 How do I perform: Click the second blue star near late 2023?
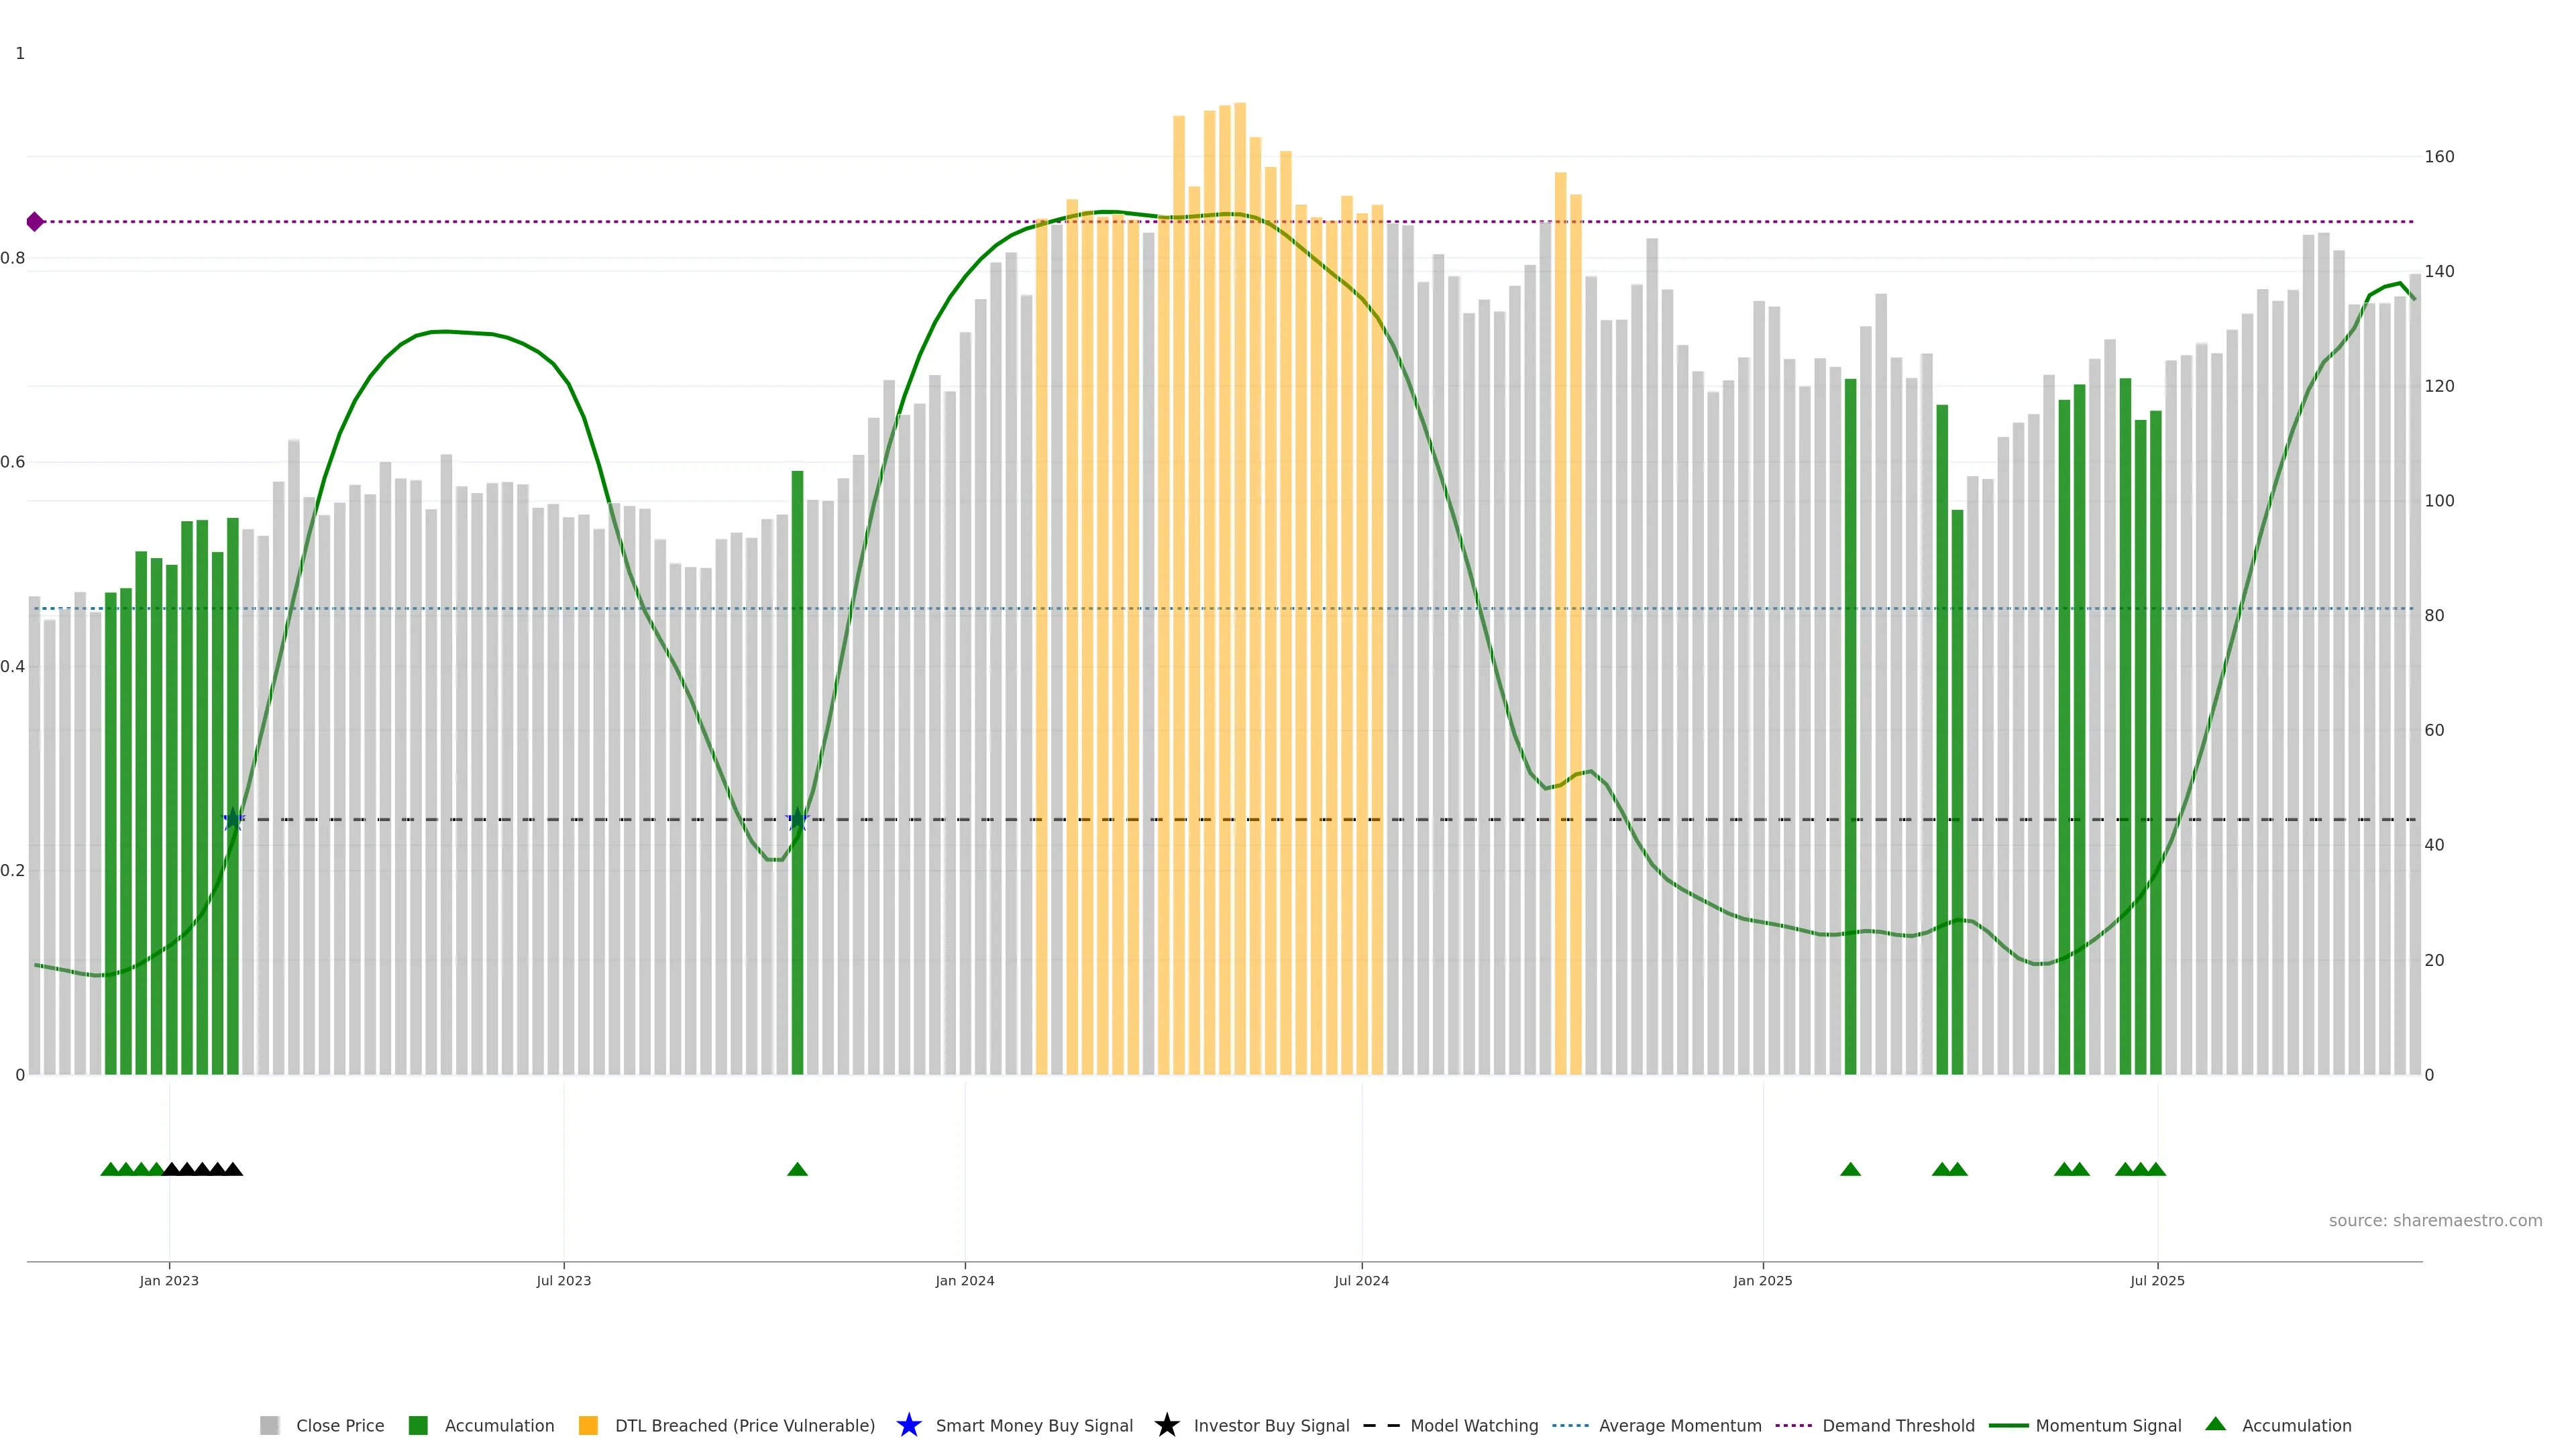coord(797,819)
